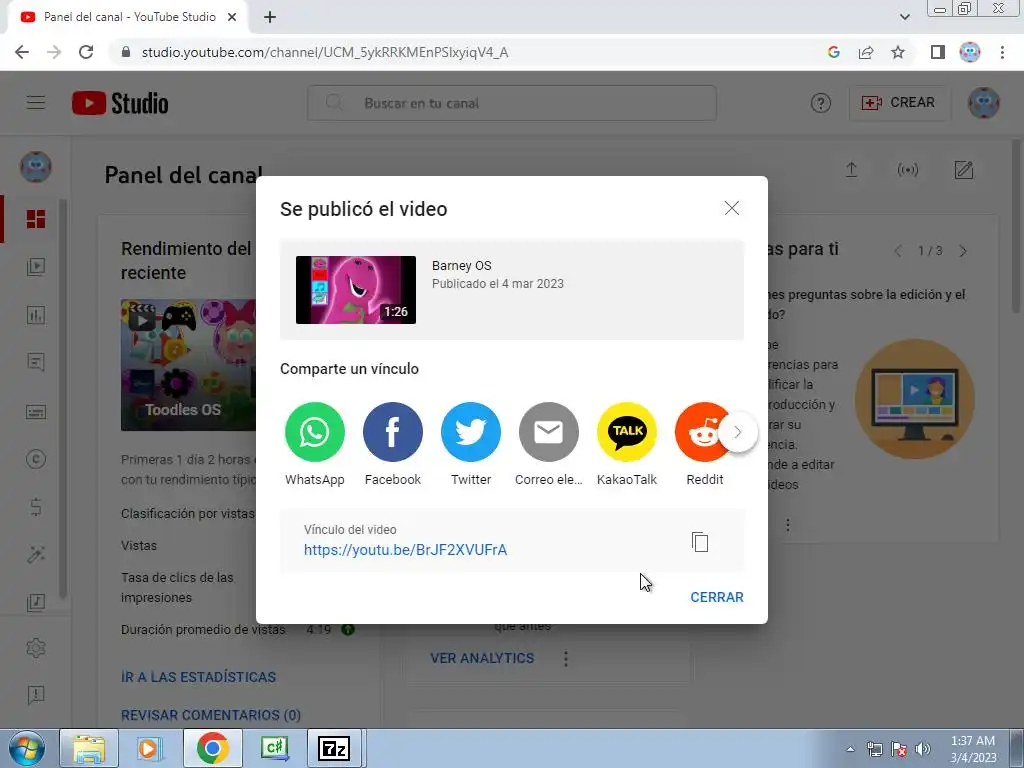Open the account avatar in Studio header
Screen dimensions: 1024x768
click(x=984, y=103)
